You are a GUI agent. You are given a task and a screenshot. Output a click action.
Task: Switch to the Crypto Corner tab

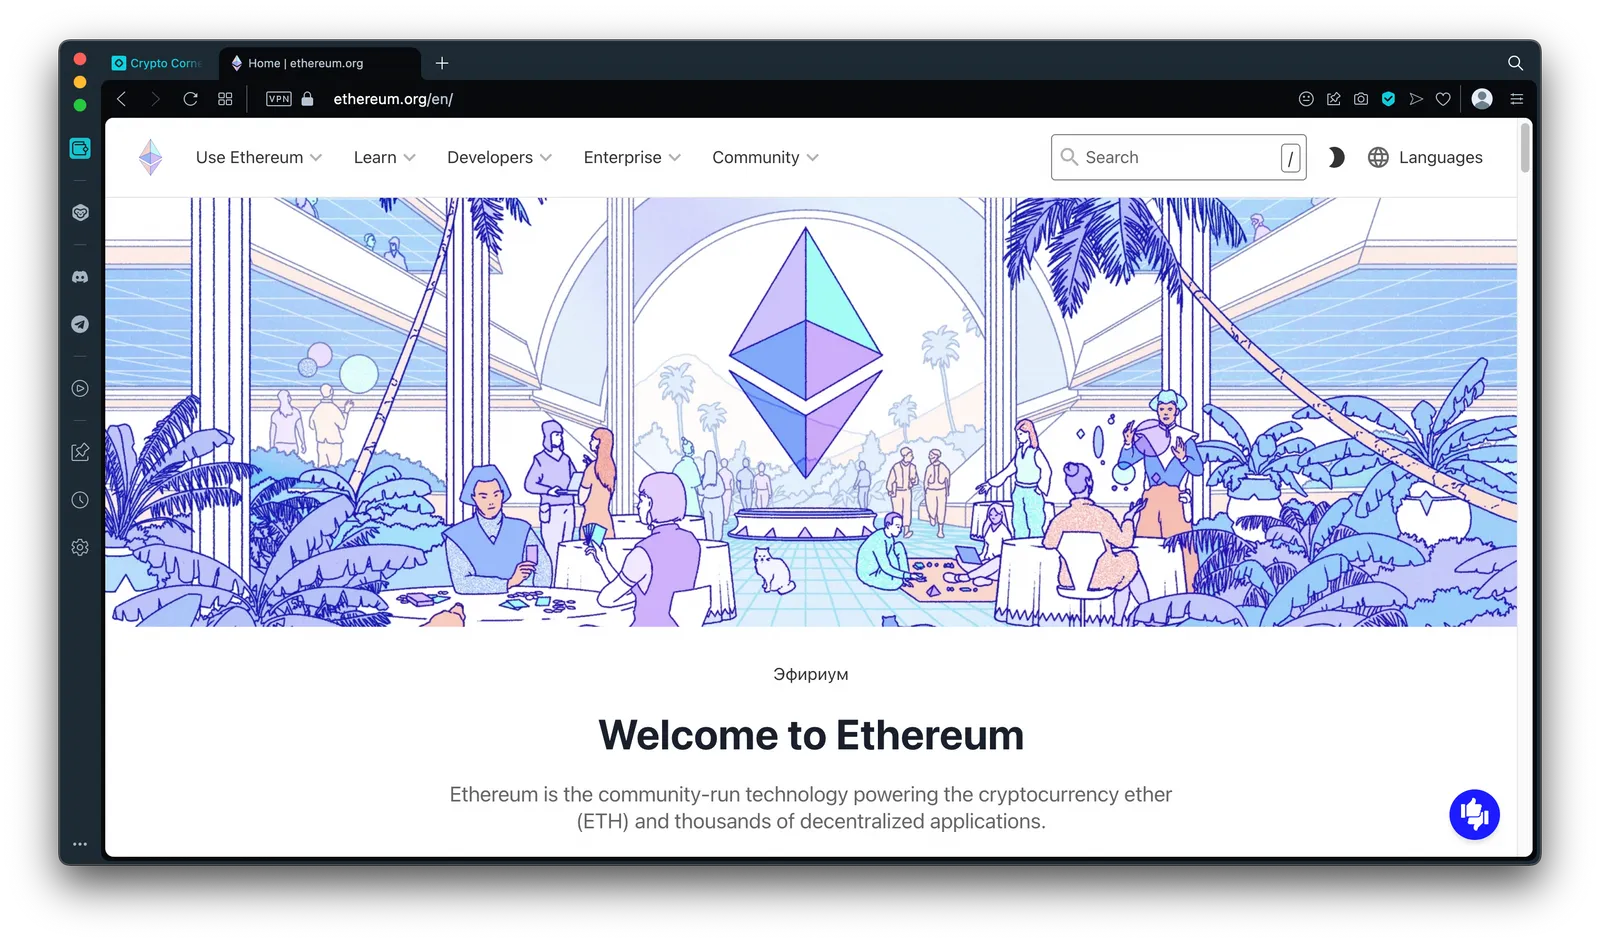(157, 63)
